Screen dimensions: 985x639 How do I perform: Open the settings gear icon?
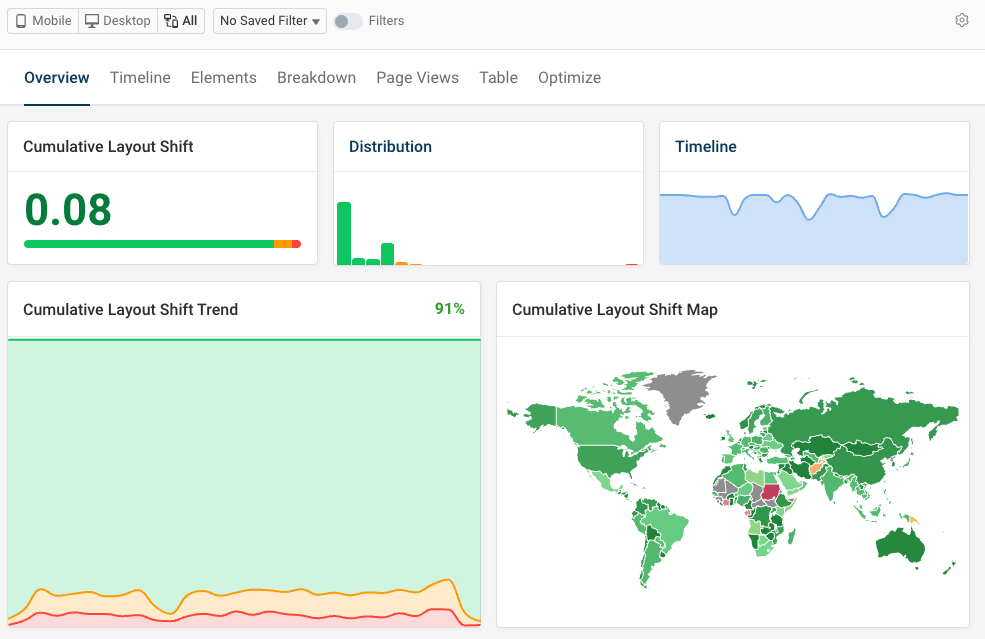(961, 20)
